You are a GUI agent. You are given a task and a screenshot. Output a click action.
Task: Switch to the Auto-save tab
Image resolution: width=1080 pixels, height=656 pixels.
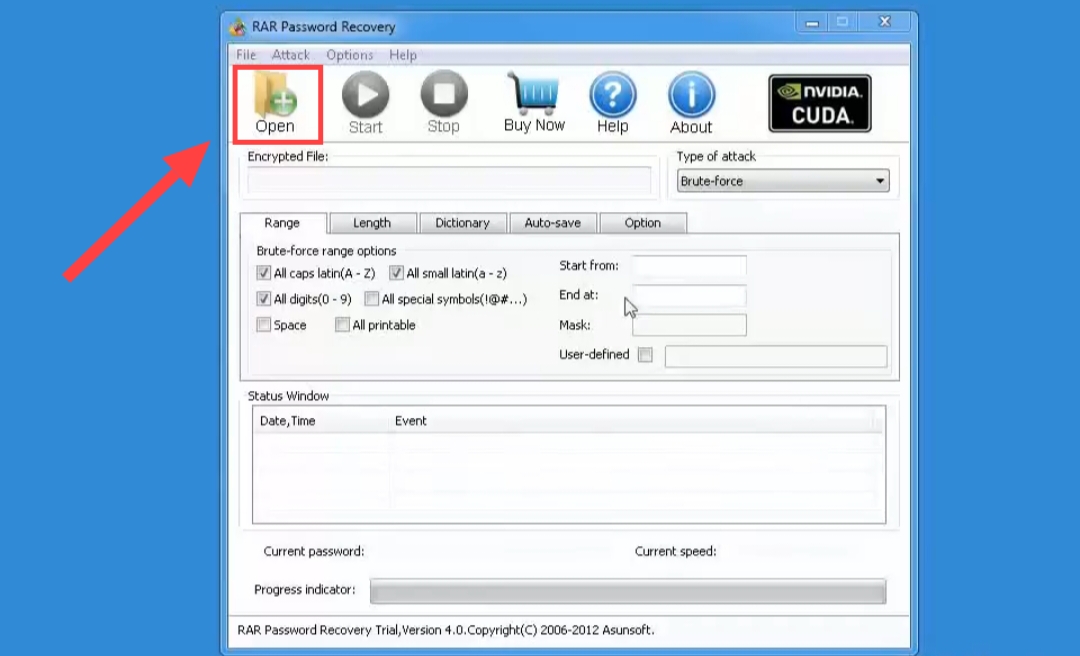tap(553, 223)
